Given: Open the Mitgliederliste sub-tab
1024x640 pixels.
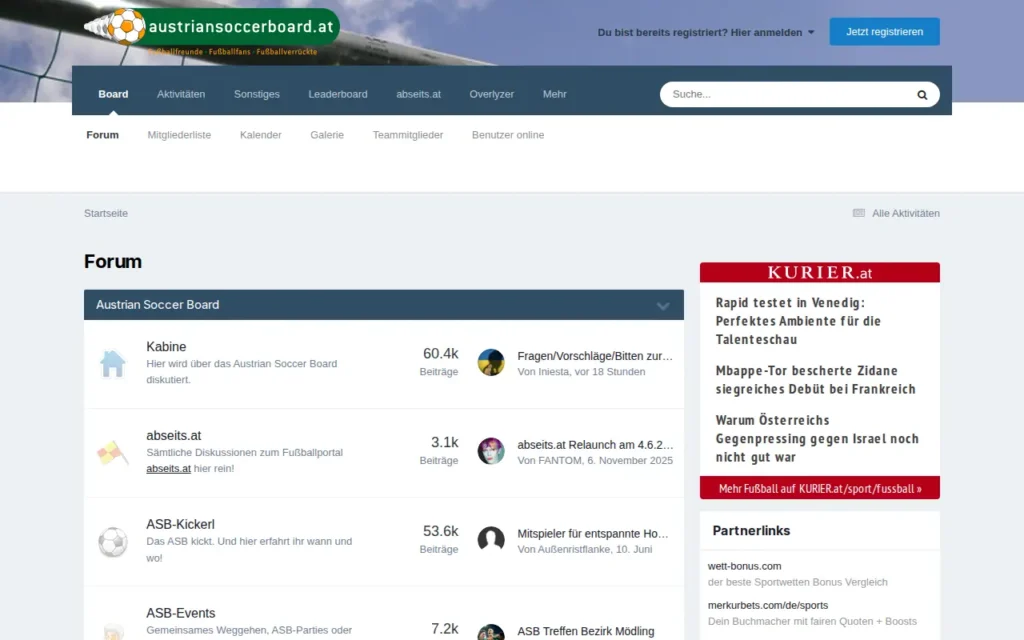Looking at the screenshot, I should coord(179,135).
